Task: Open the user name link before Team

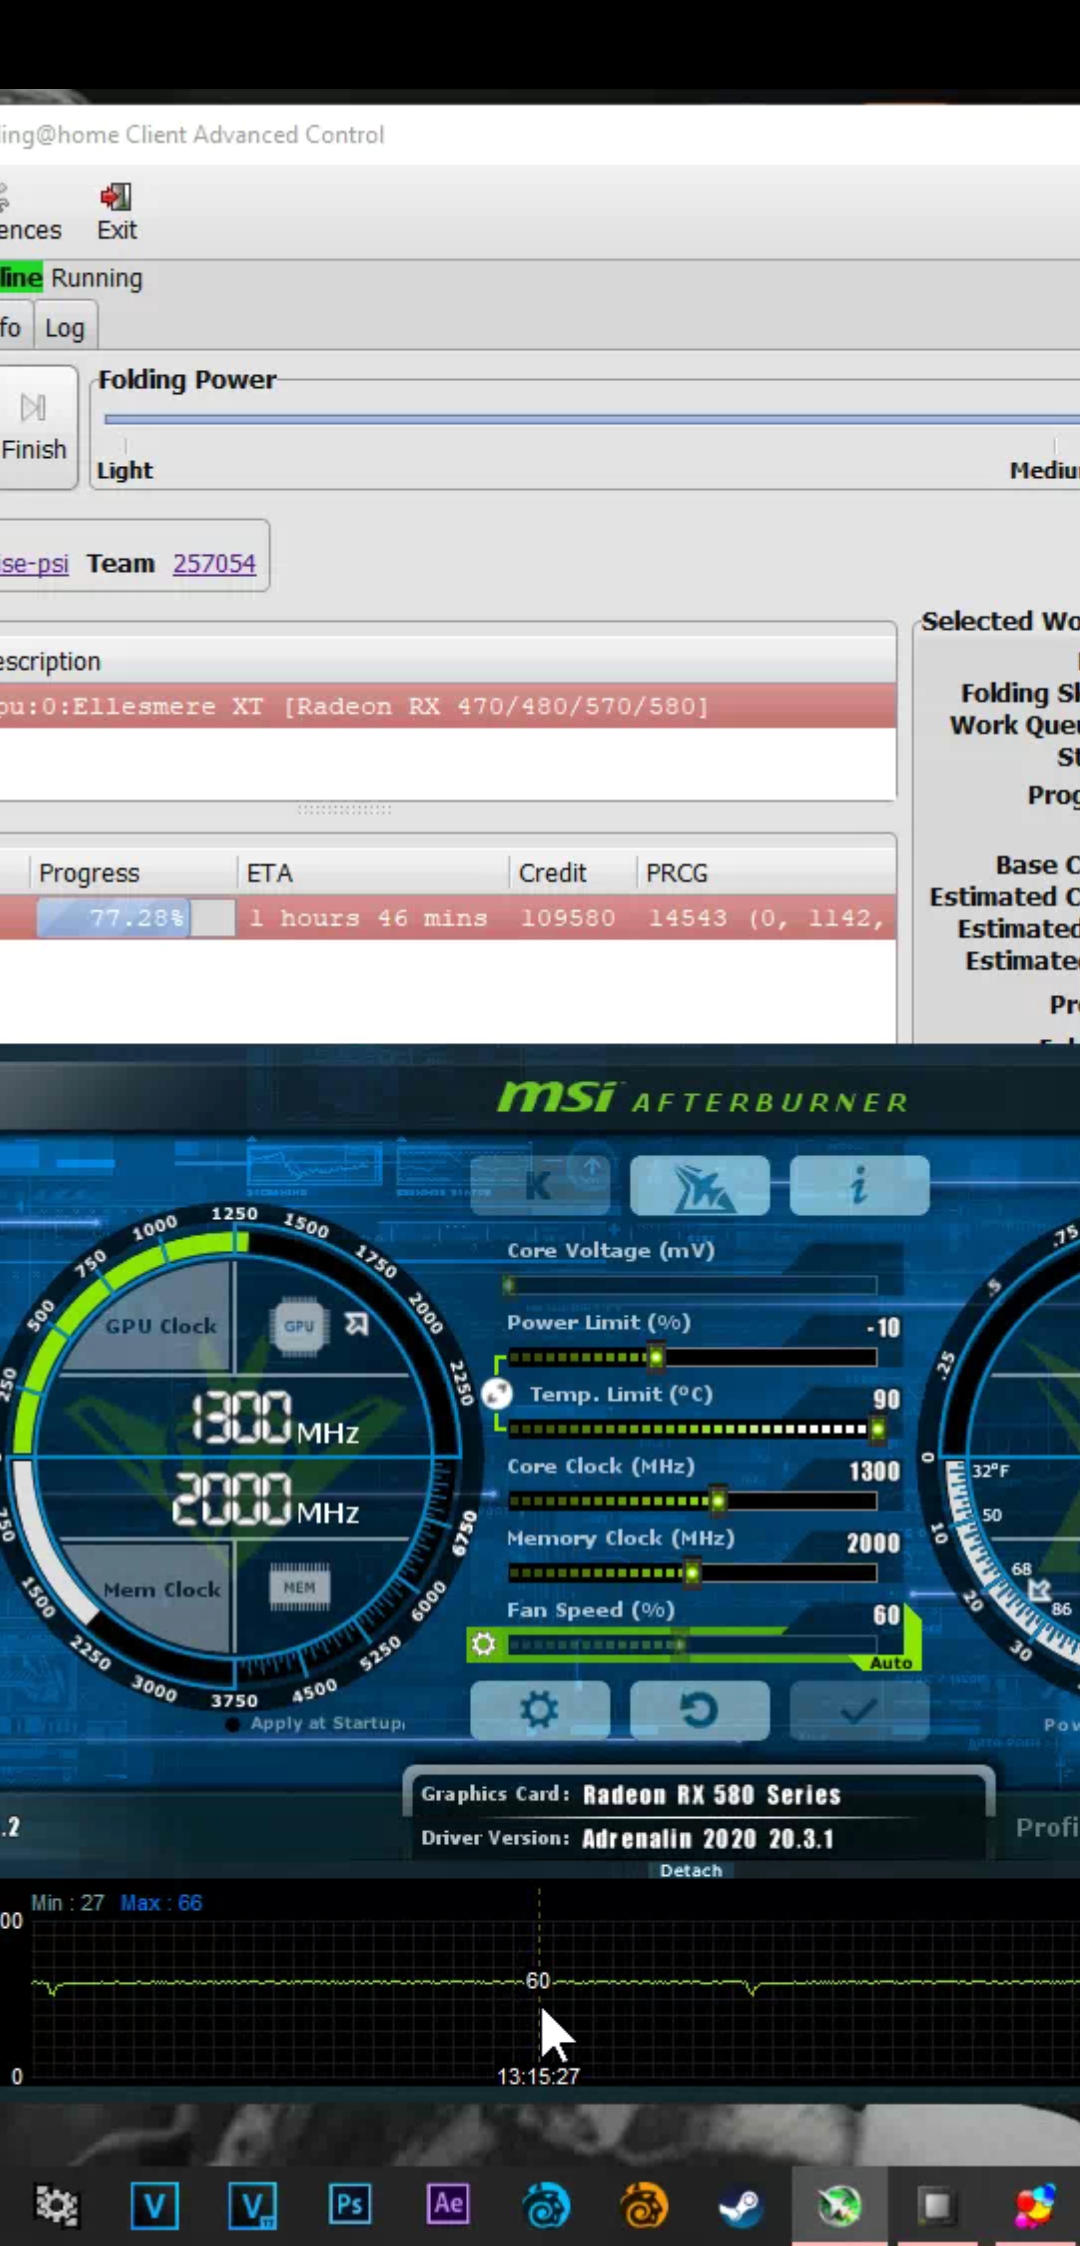Action: click(34, 563)
